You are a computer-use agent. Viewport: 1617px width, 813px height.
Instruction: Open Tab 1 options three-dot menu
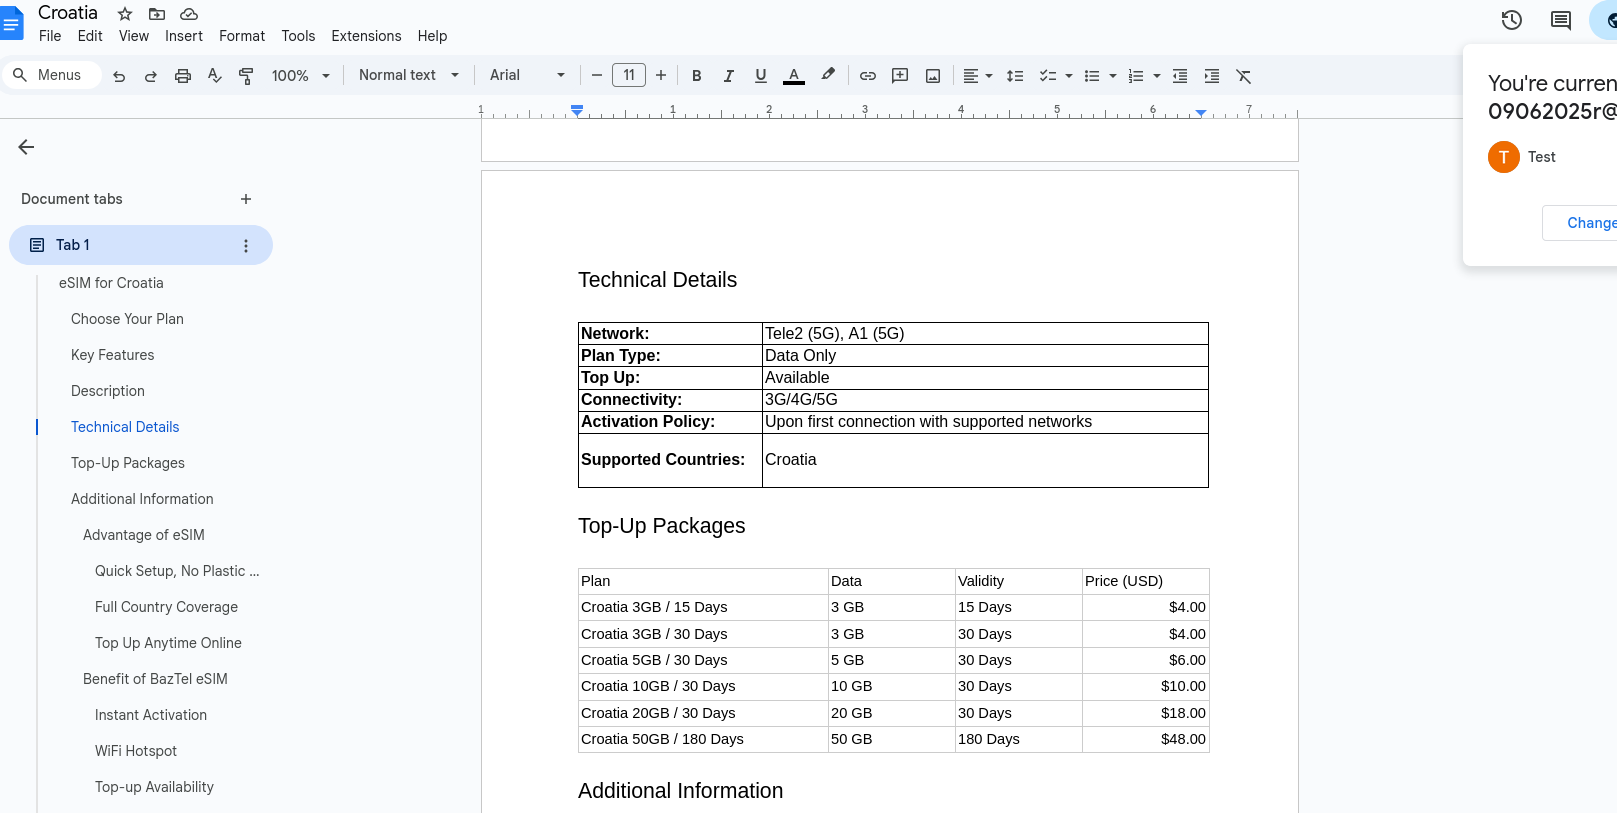246,245
